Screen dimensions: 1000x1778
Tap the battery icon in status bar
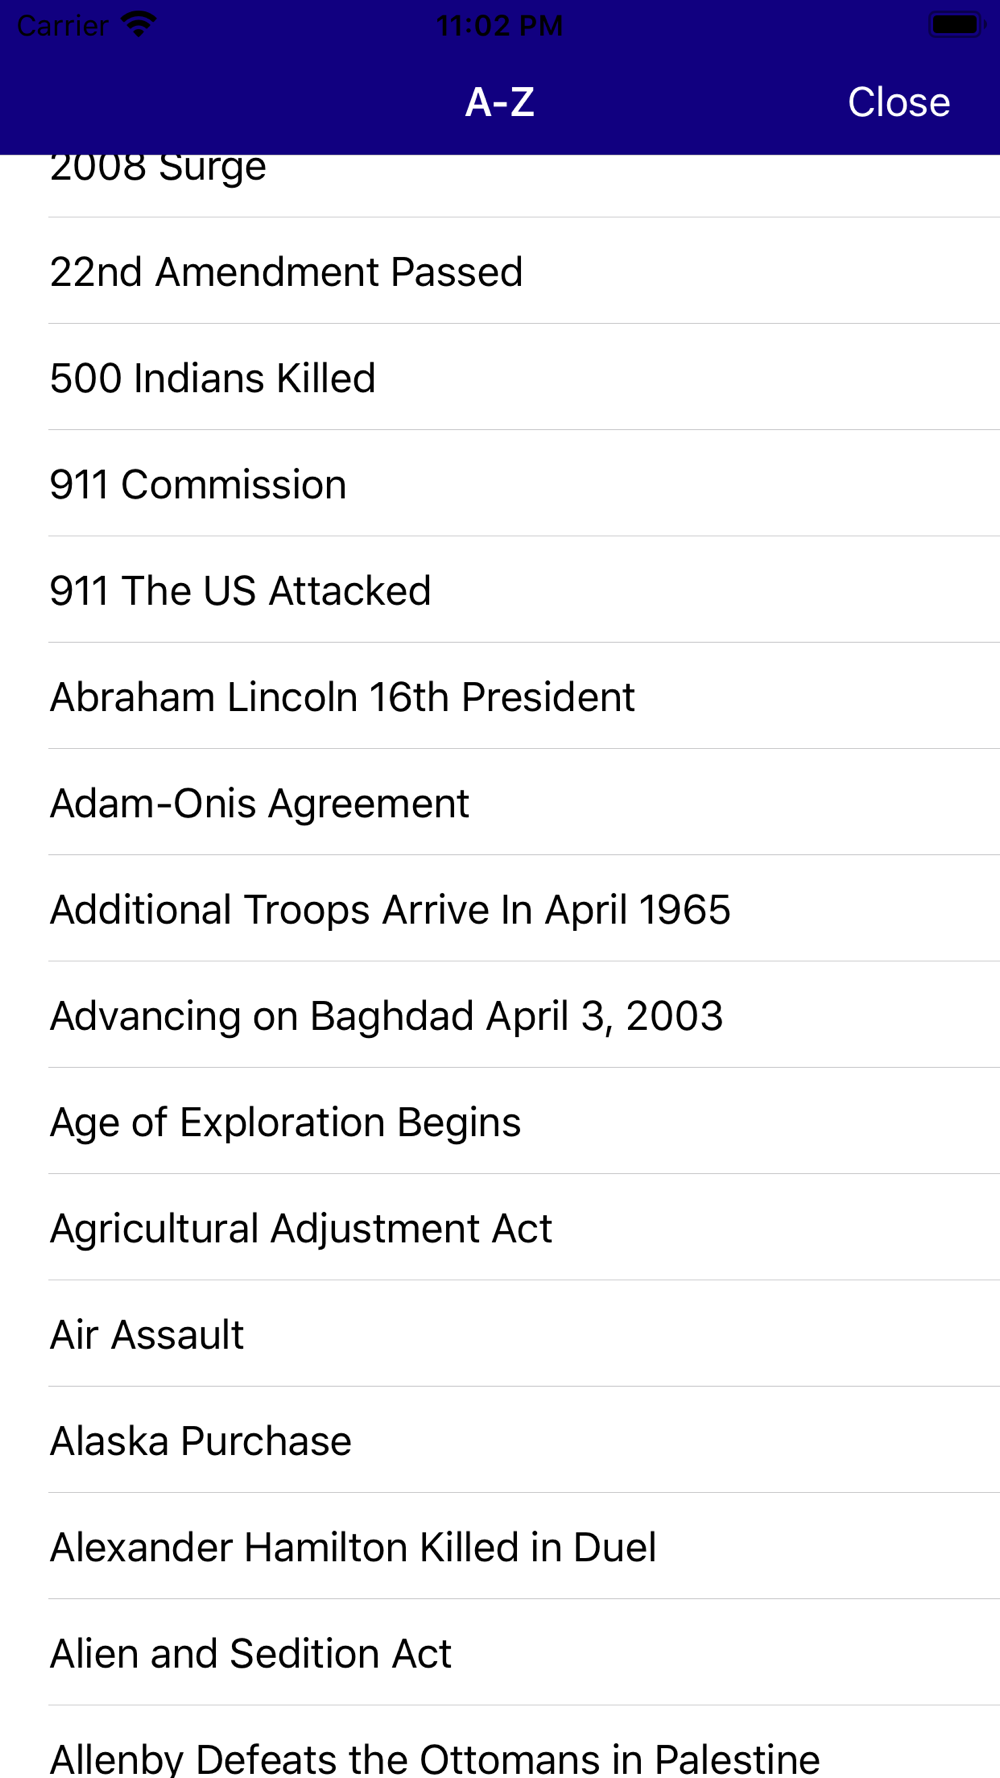[x=957, y=24]
